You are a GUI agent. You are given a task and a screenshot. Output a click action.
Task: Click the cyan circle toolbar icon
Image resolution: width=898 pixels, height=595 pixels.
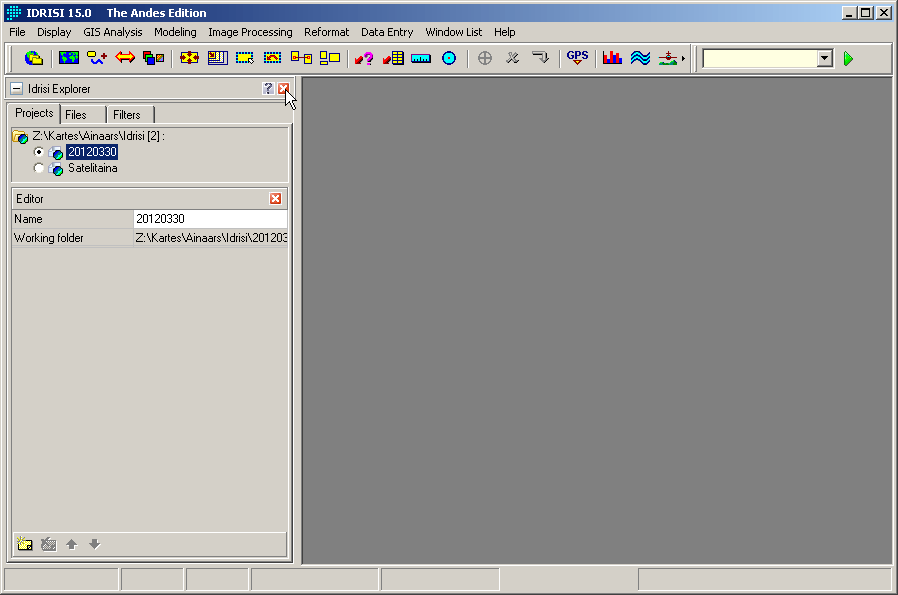[449, 58]
